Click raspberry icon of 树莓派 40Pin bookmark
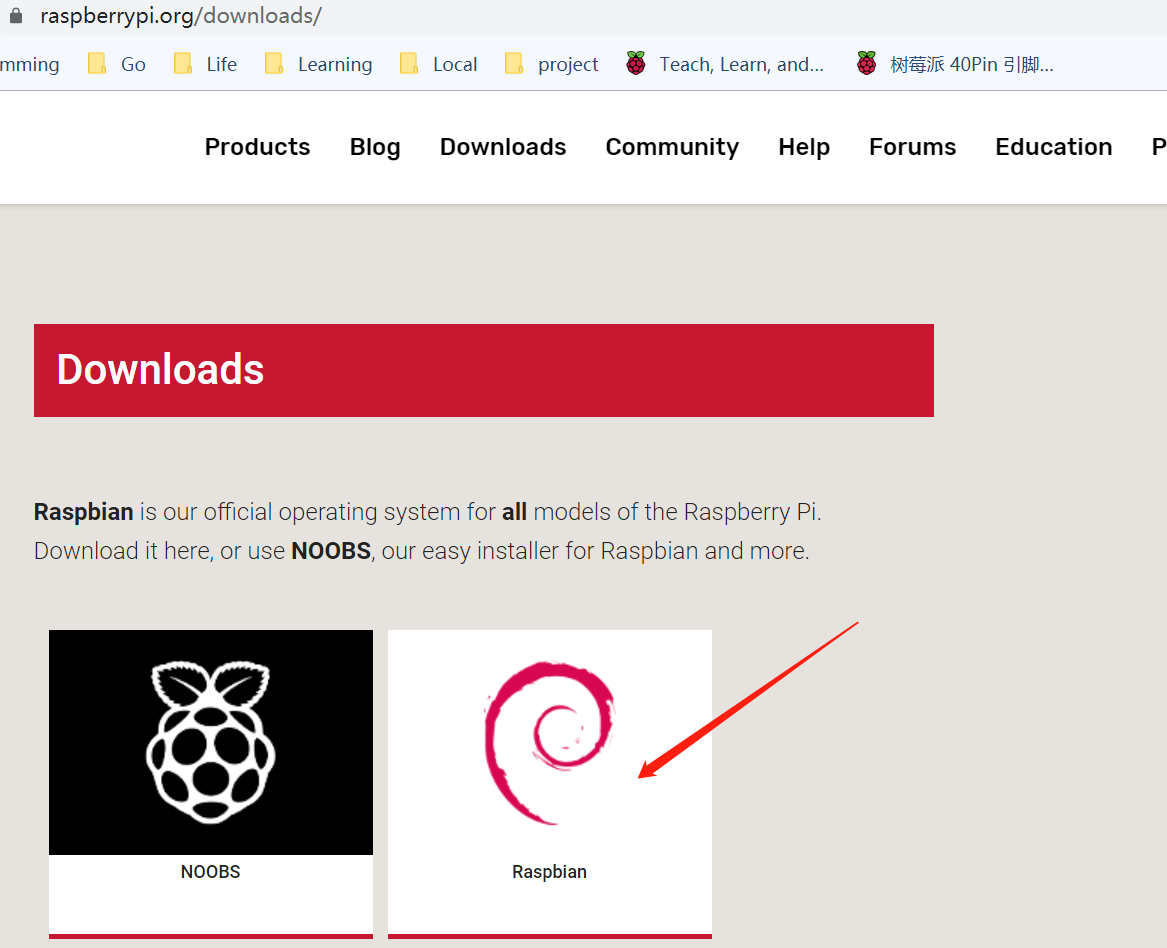This screenshot has height=948, width=1167. [866, 64]
